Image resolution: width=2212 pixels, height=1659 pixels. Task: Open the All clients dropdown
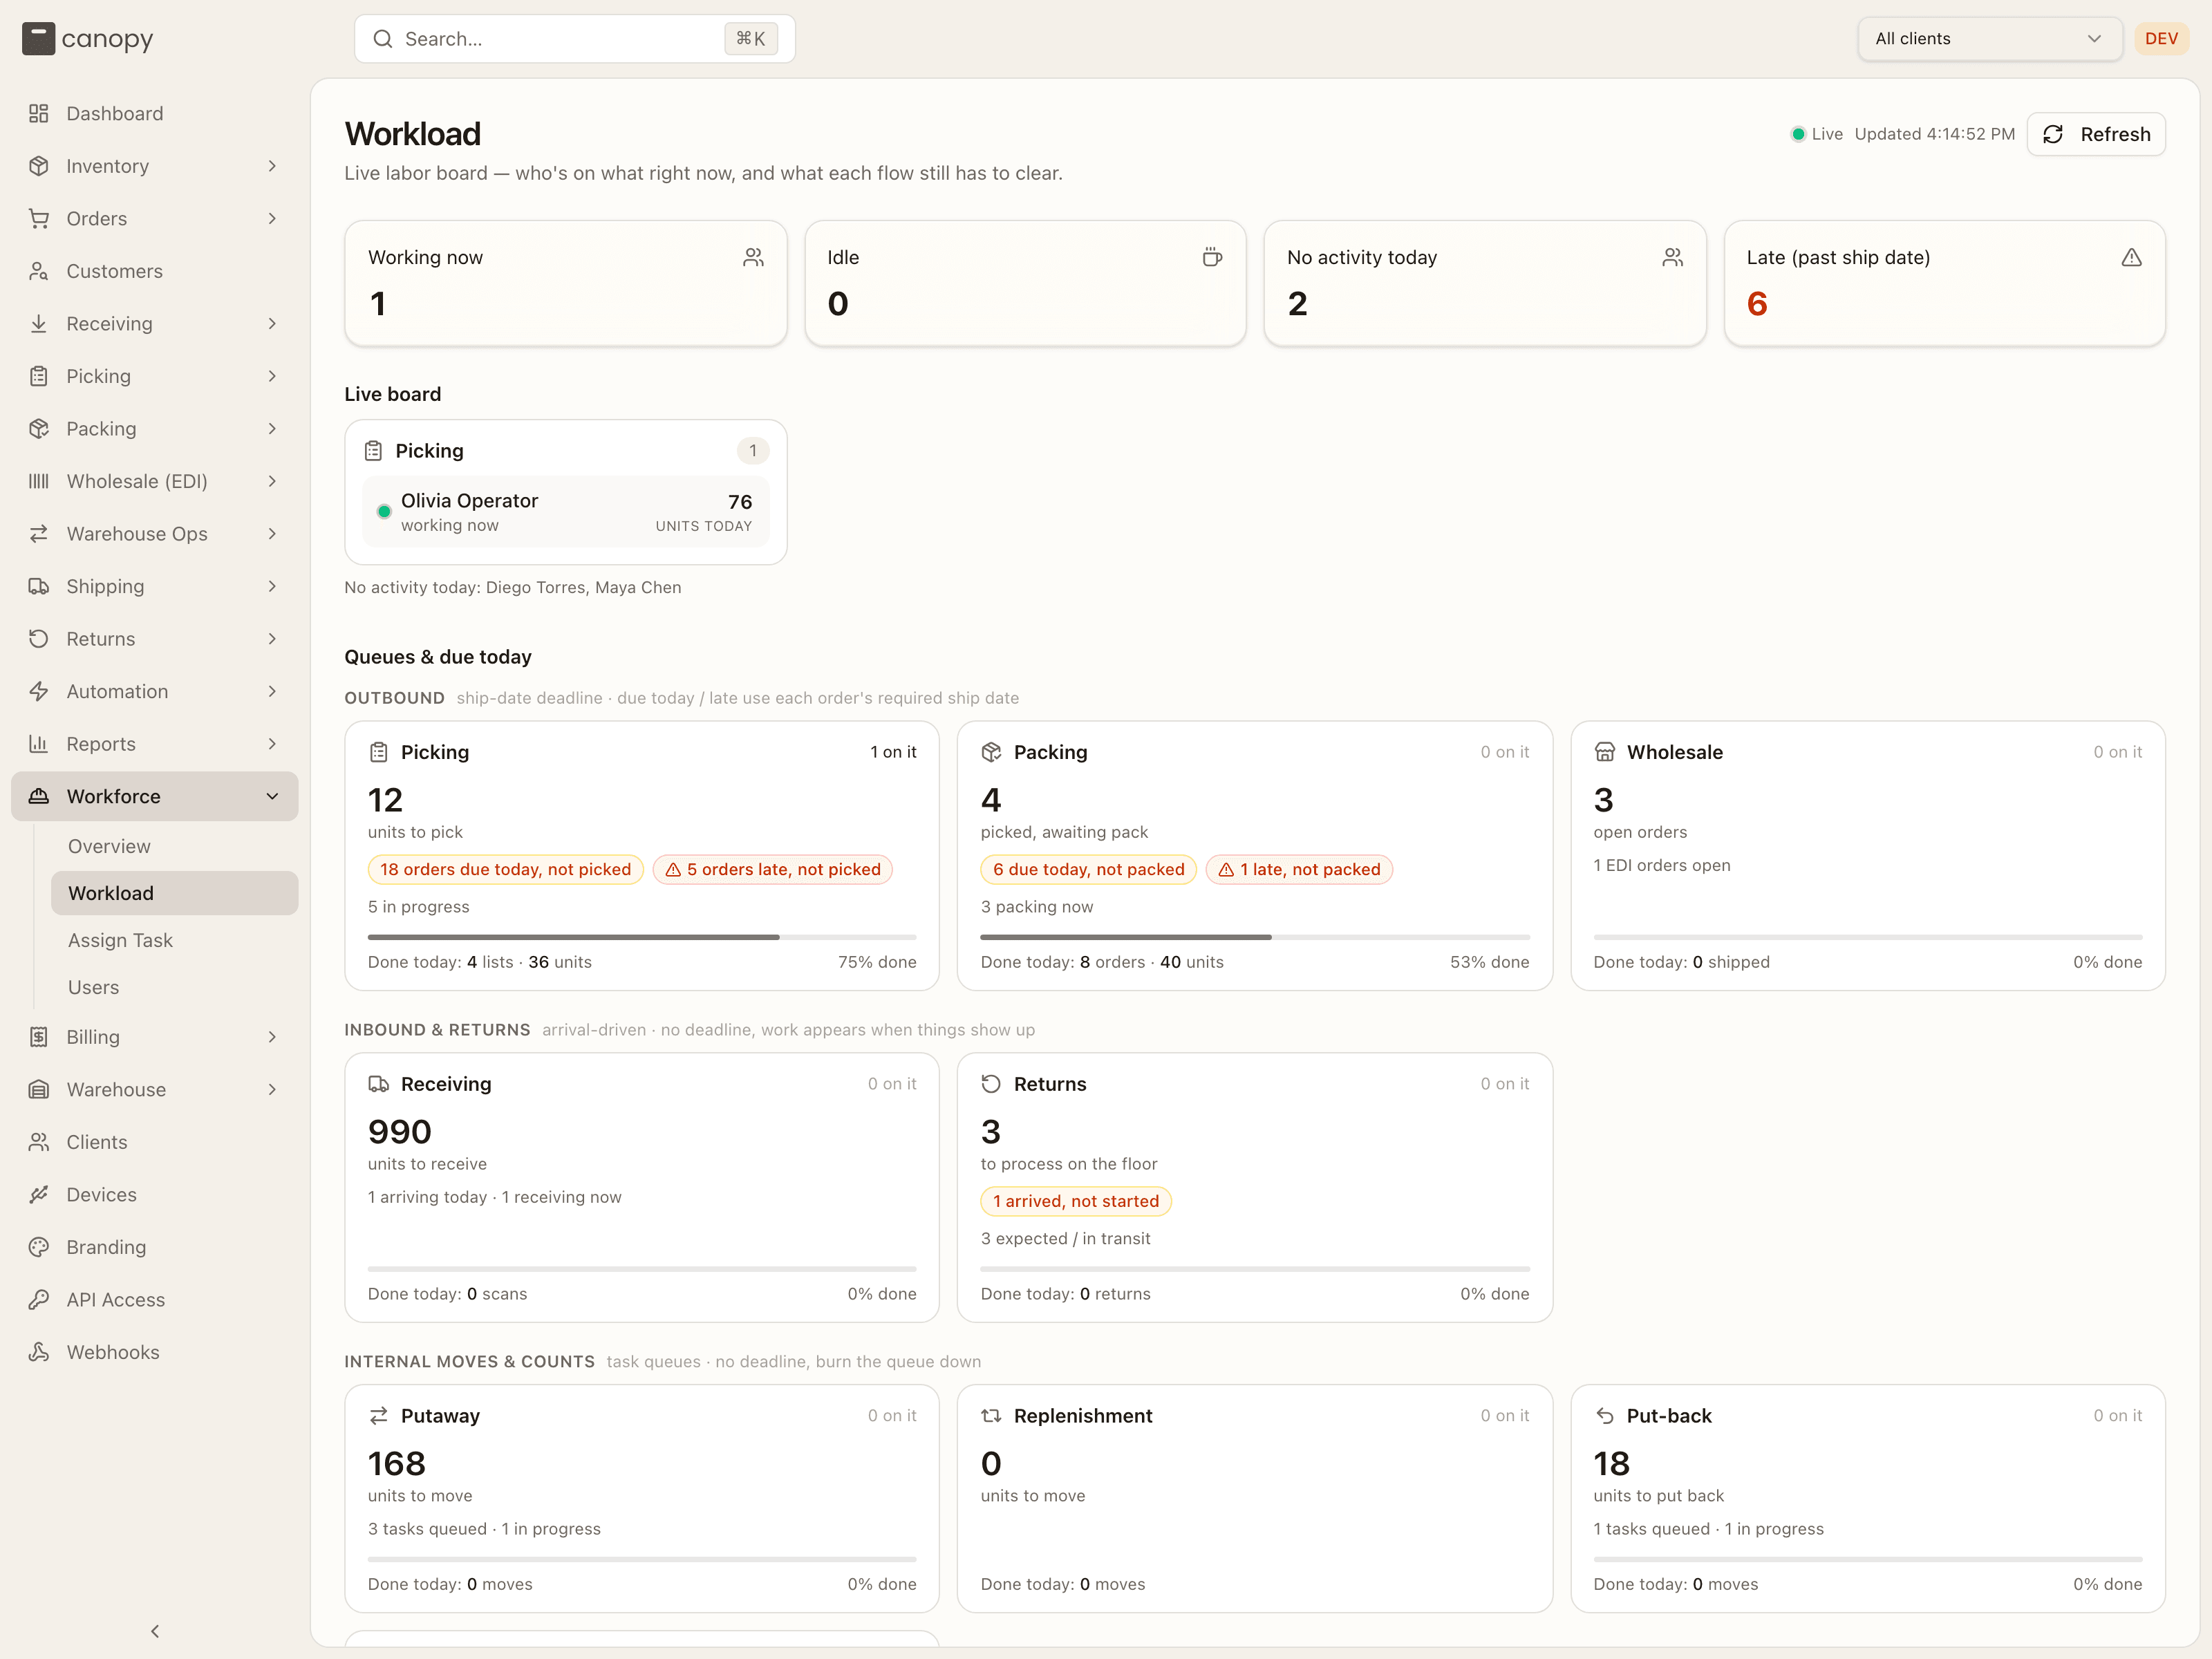point(1989,39)
